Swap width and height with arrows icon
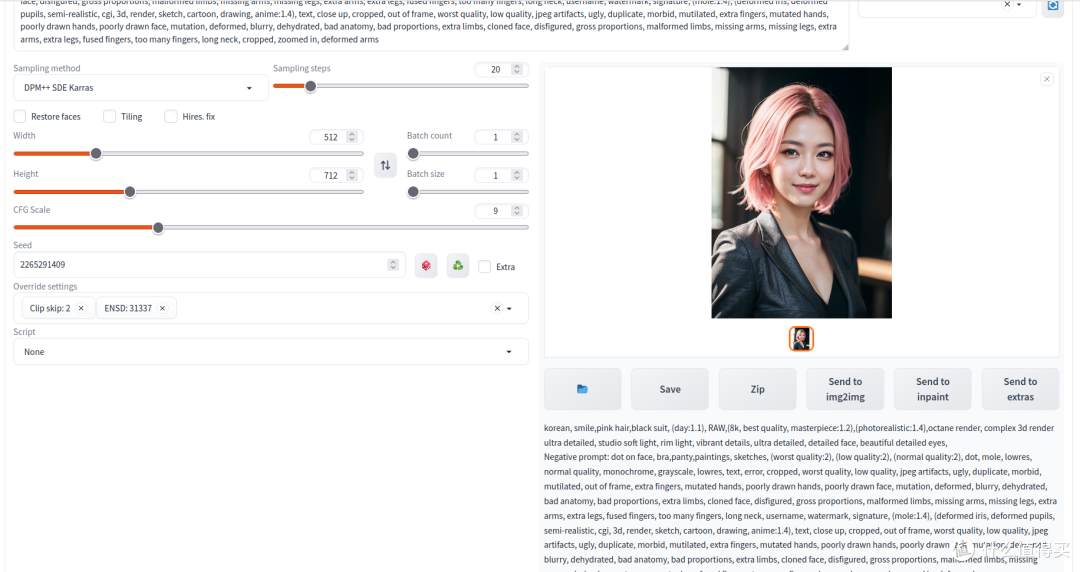 click(x=385, y=165)
